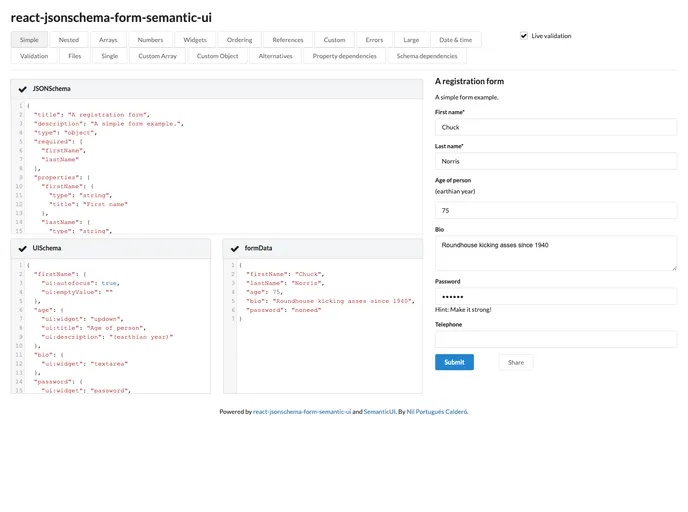Click the "ui:autofocus": true line
This screenshot has width=688, height=512.
80,283
